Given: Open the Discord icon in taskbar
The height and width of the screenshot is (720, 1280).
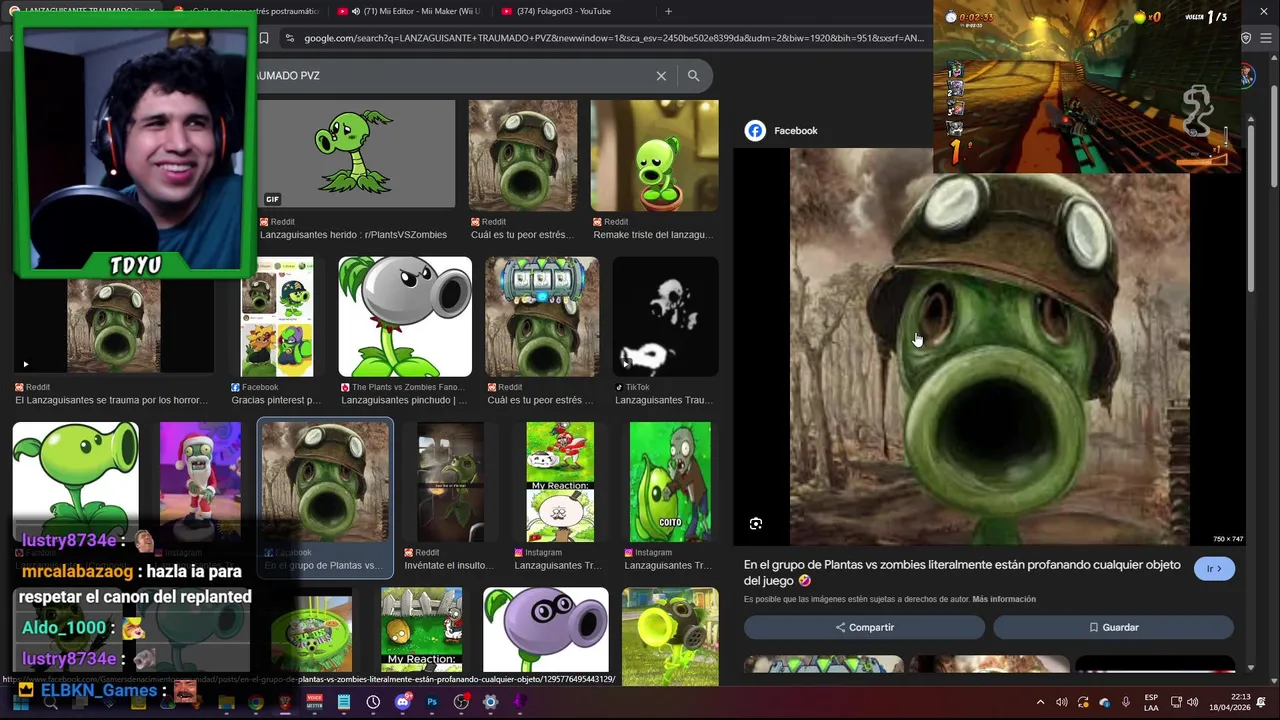Looking at the screenshot, I should pos(403,702).
